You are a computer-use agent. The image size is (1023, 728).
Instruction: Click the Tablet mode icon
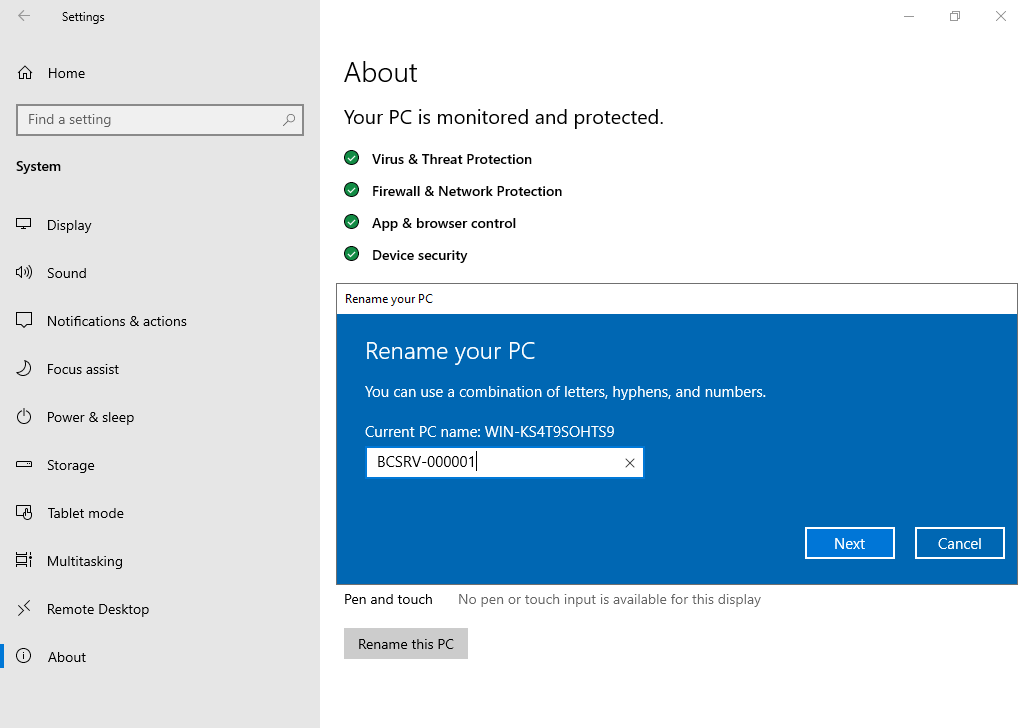[x=23, y=513]
